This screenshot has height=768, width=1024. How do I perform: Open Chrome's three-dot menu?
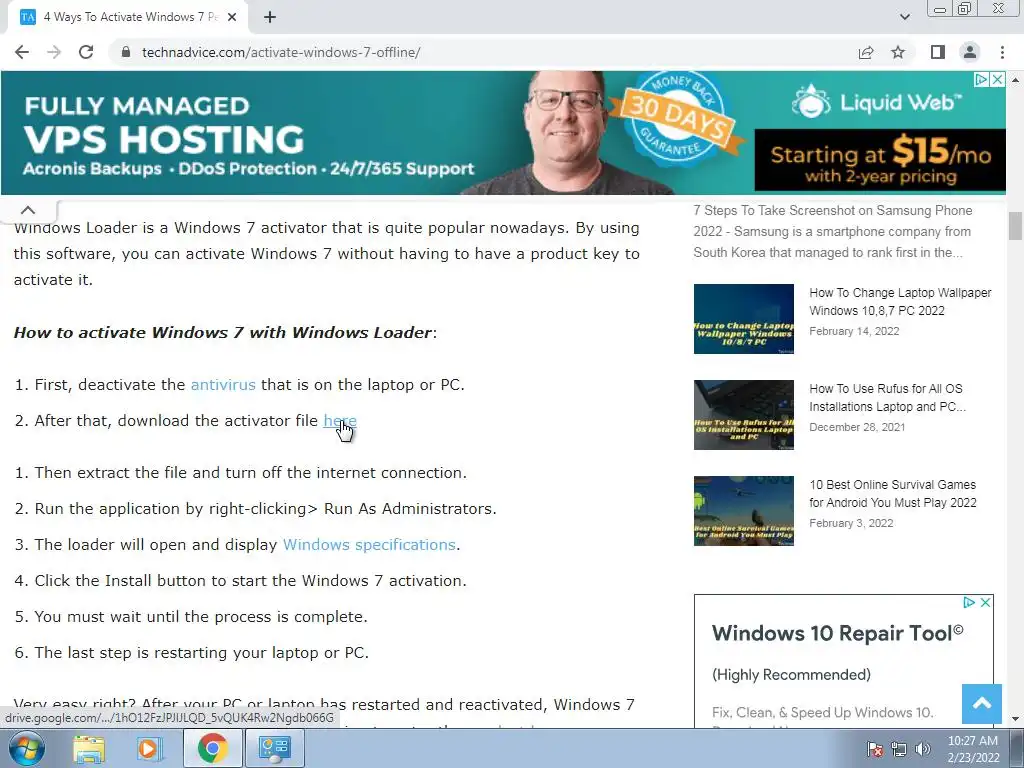click(1002, 52)
